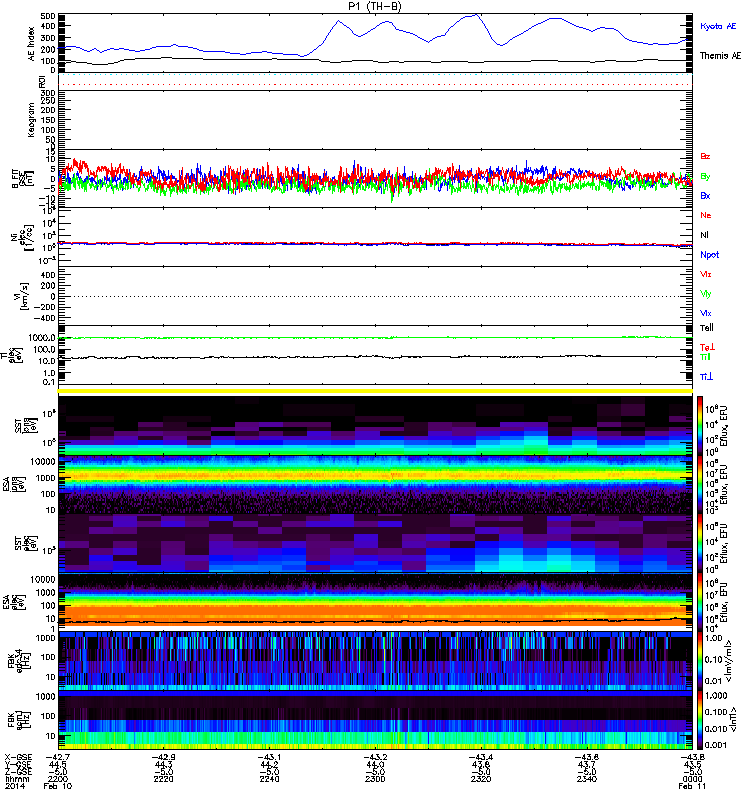Click the Feb 10 date label

[58, 787]
